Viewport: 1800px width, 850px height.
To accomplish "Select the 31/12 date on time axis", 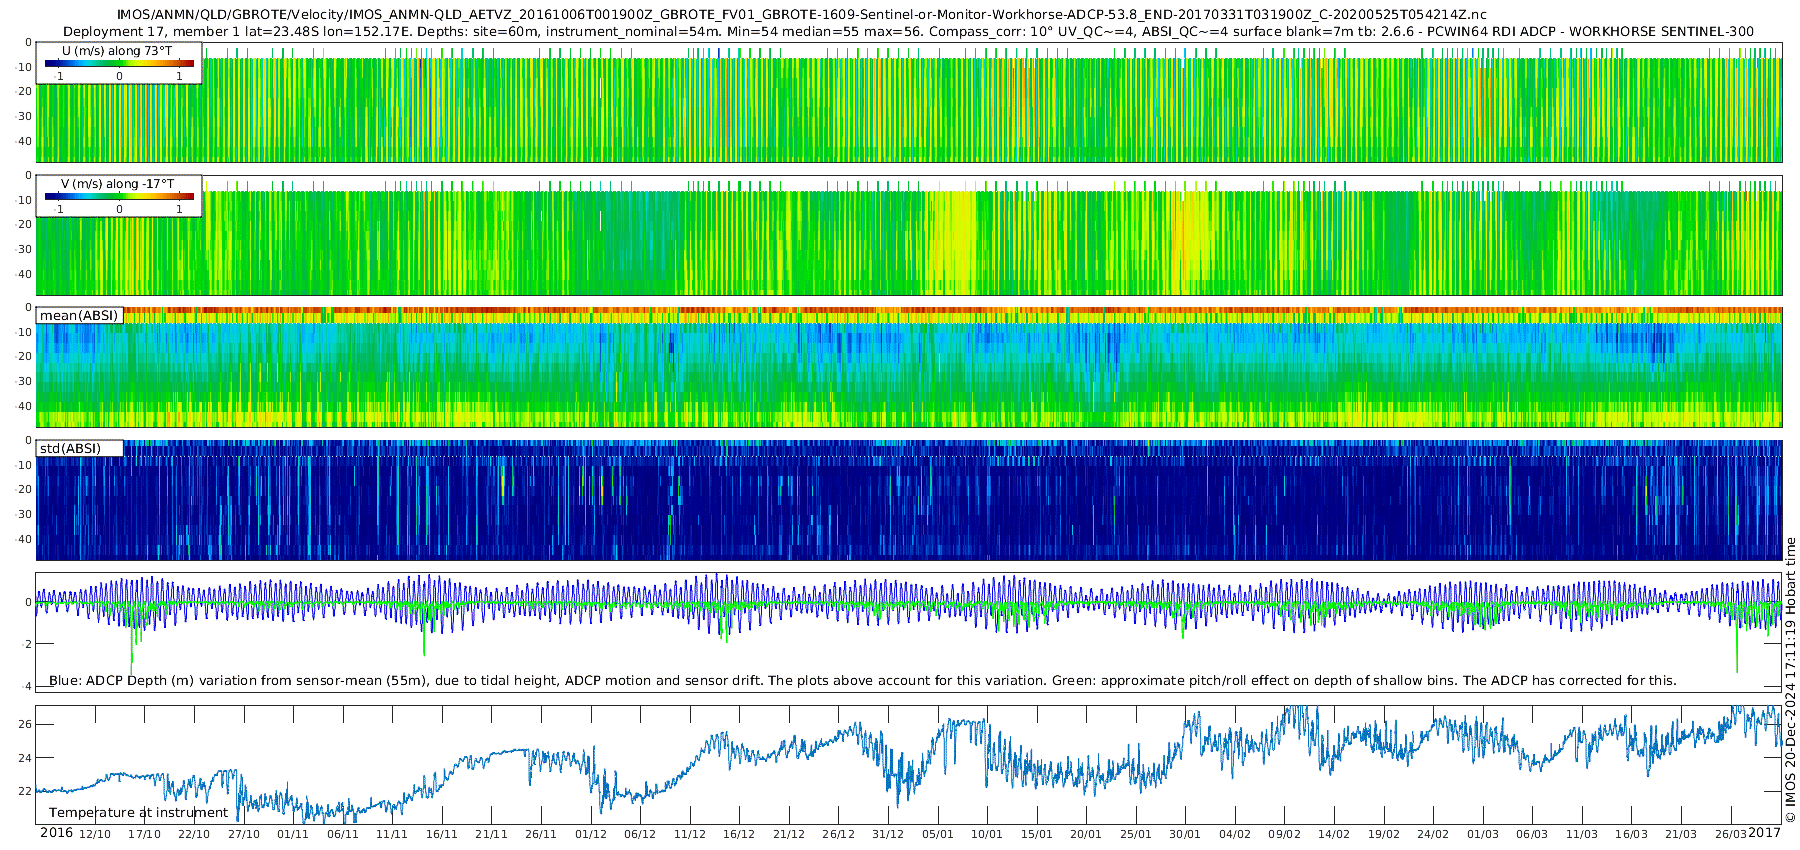I will [x=888, y=834].
